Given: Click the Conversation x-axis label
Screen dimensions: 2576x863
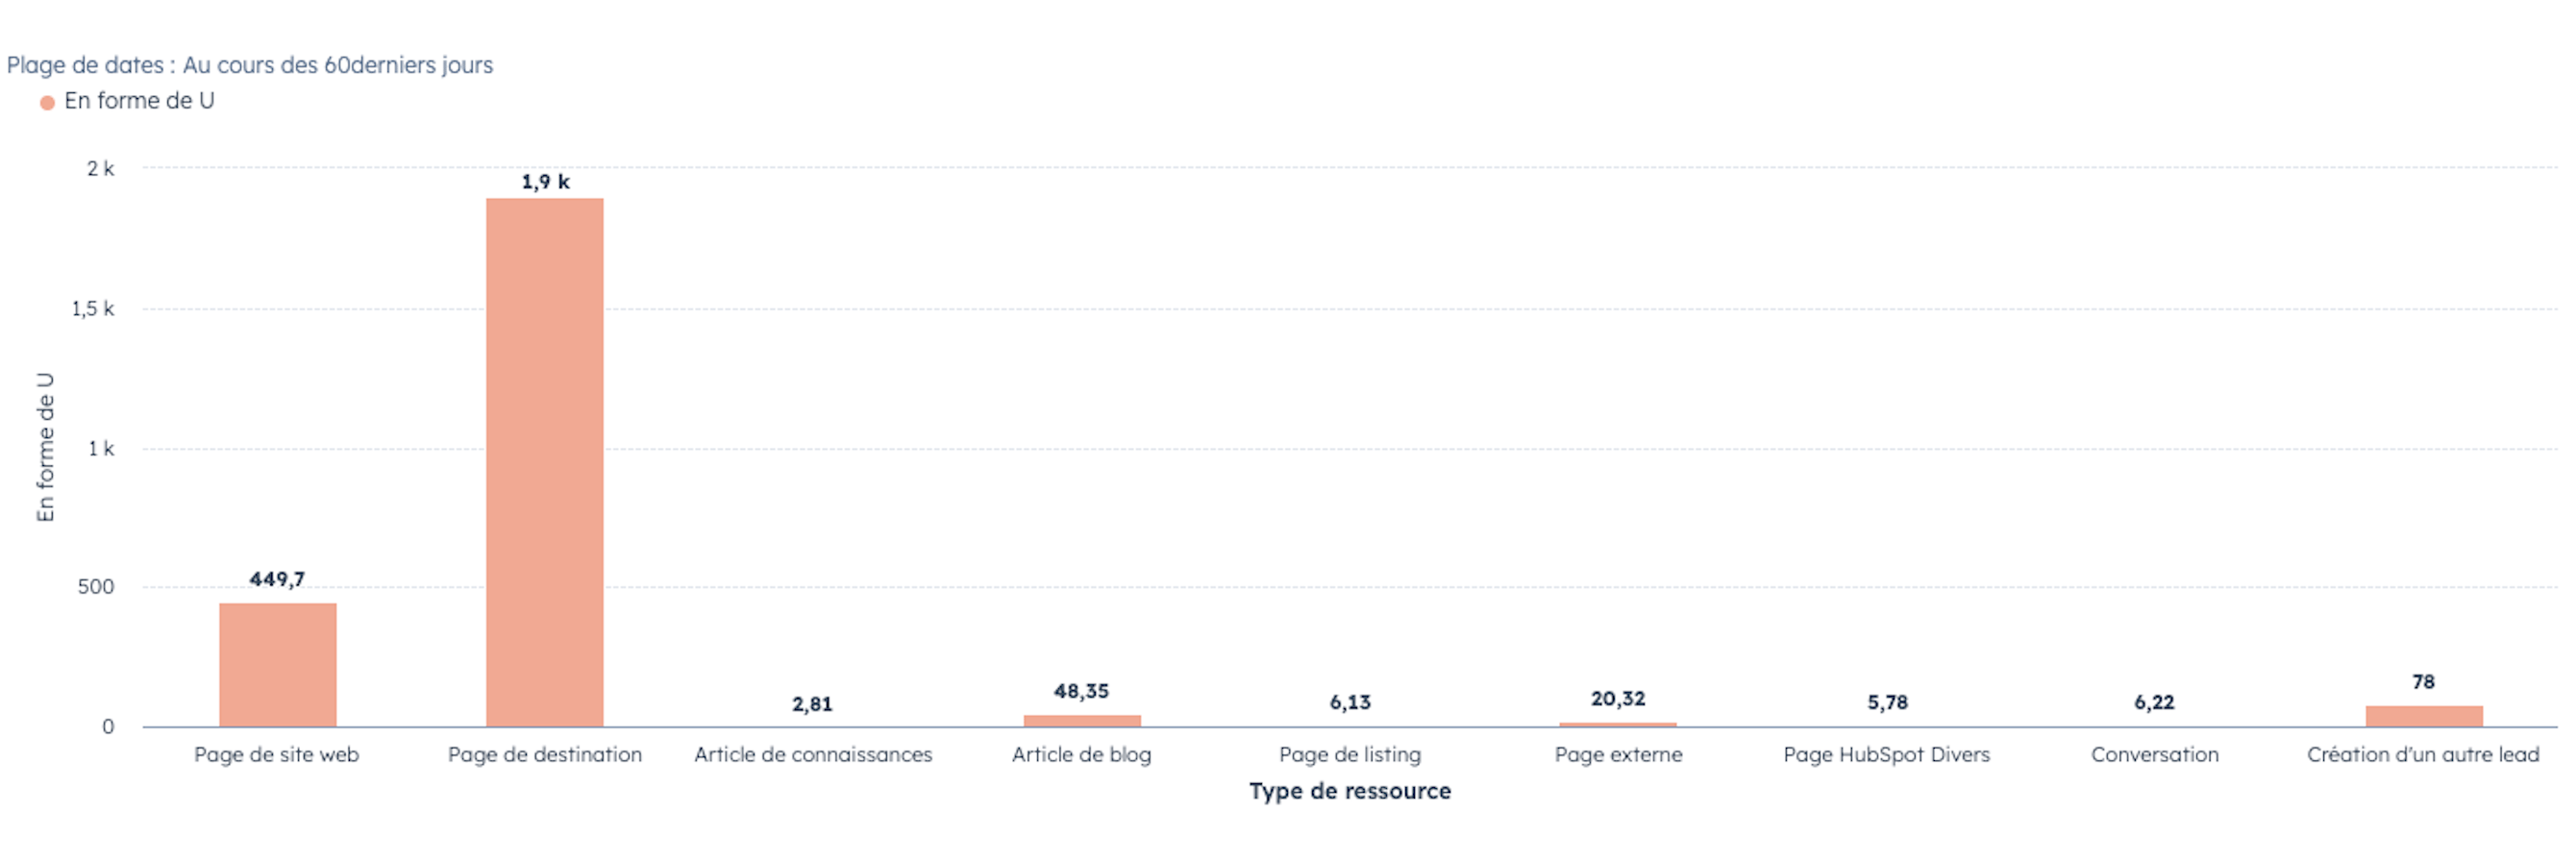Looking at the screenshot, I should (x=2154, y=755).
